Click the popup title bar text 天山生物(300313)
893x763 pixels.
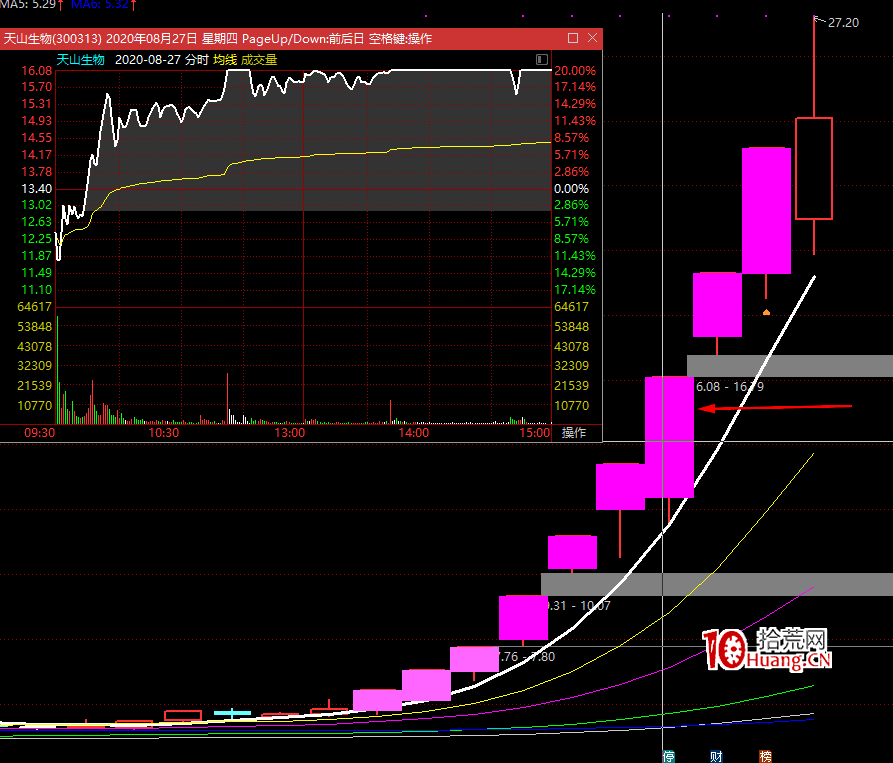tap(52, 39)
